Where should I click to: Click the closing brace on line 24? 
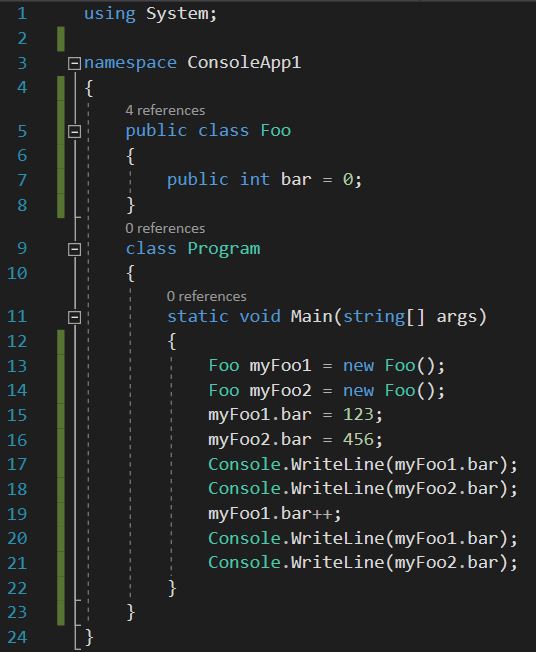pos(89,637)
